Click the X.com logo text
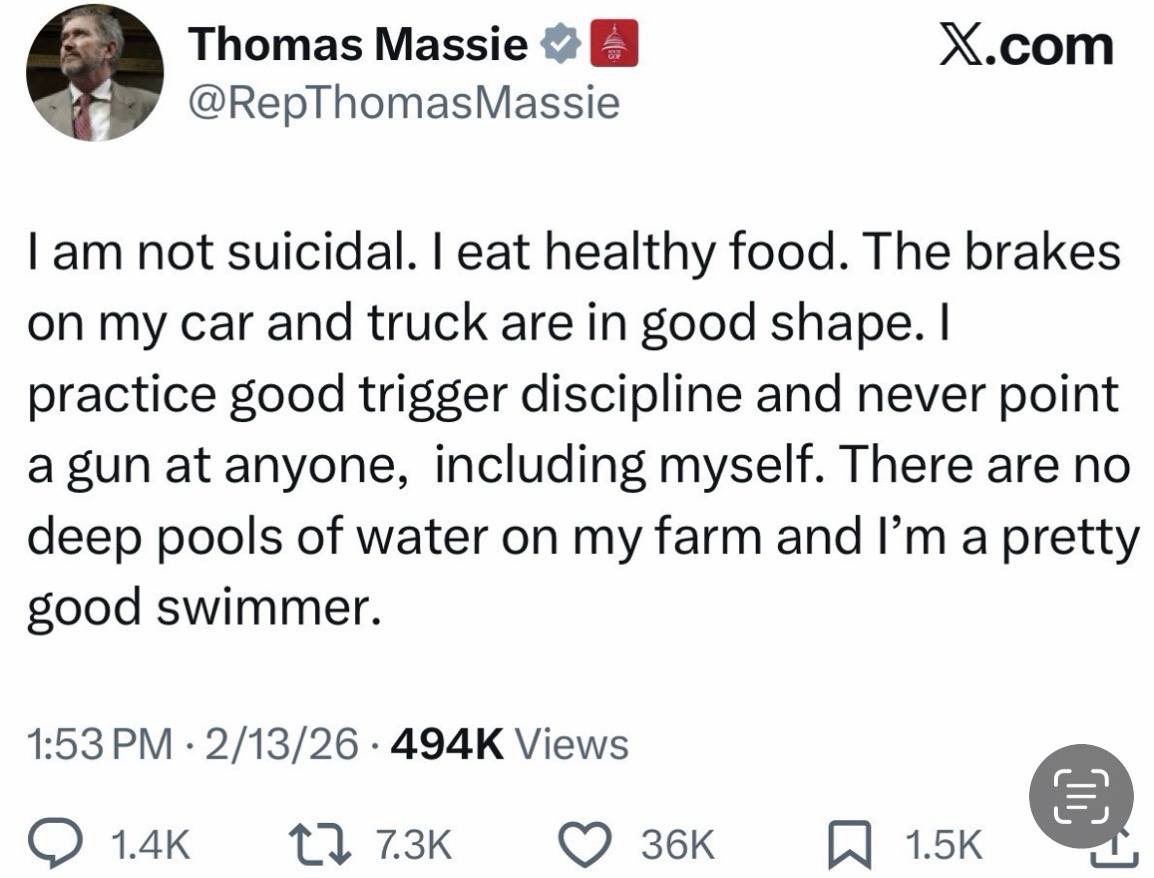The image size is (1154, 878). (x=1026, y=45)
